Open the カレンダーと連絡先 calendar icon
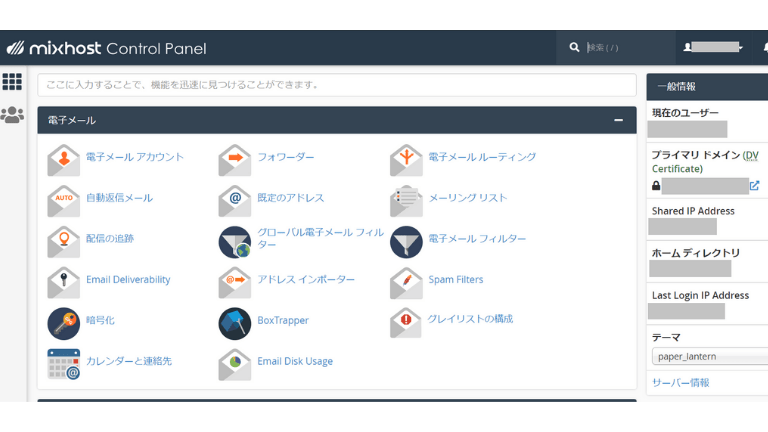Viewport: 768px width, 432px height. (x=64, y=364)
